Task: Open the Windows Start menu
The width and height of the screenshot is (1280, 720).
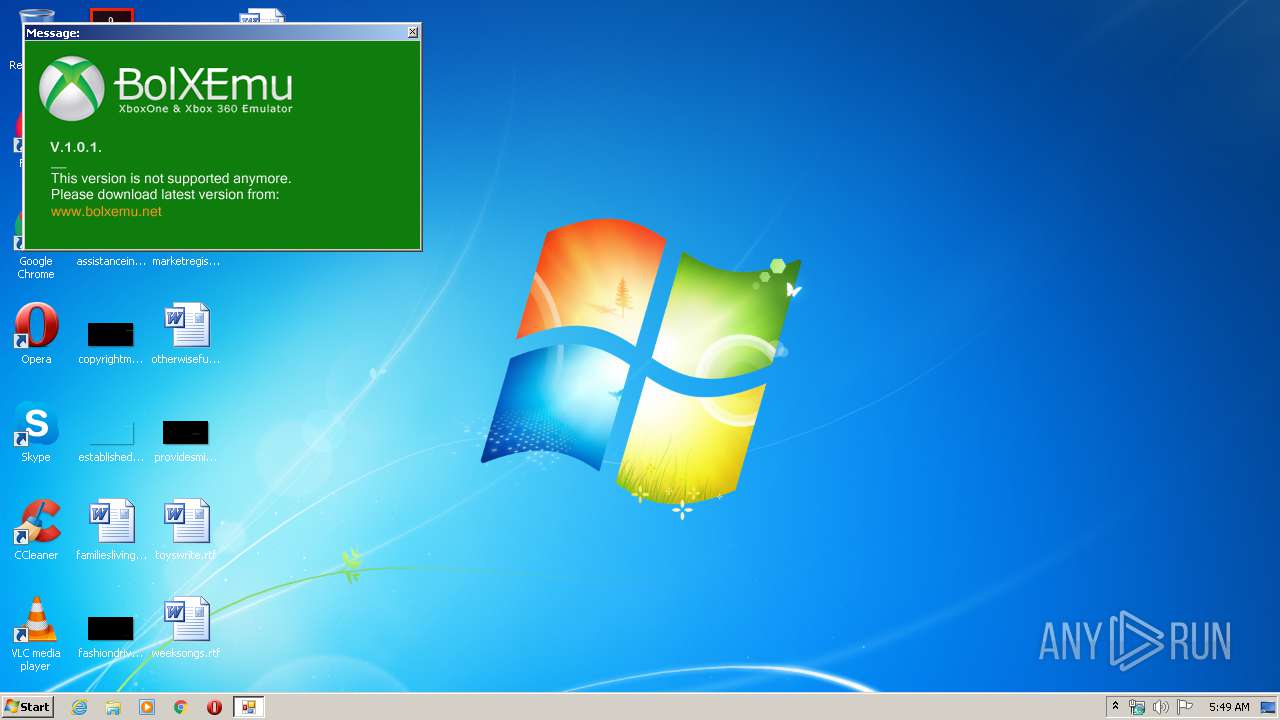Action: [x=28, y=707]
